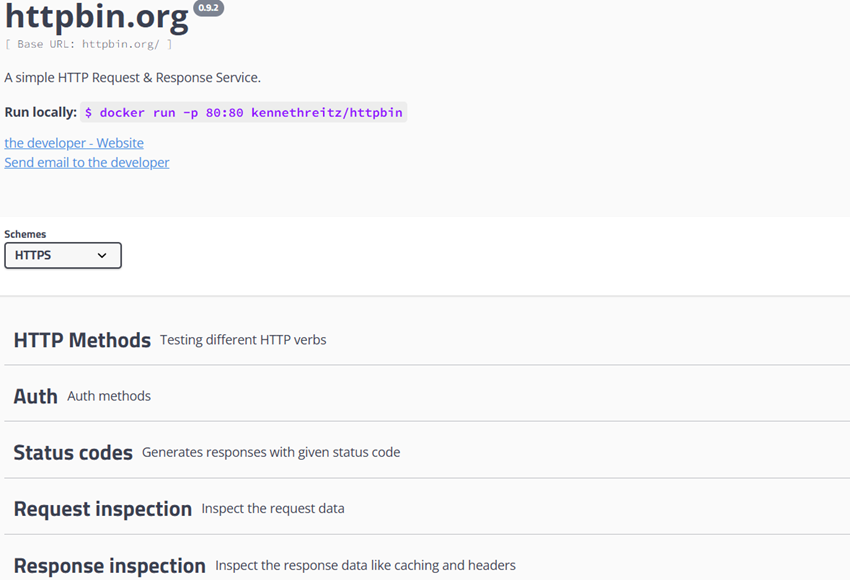Click the 'Run locally:' label
This screenshot has height=580, width=850.
pyautogui.click(x=41, y=112)
